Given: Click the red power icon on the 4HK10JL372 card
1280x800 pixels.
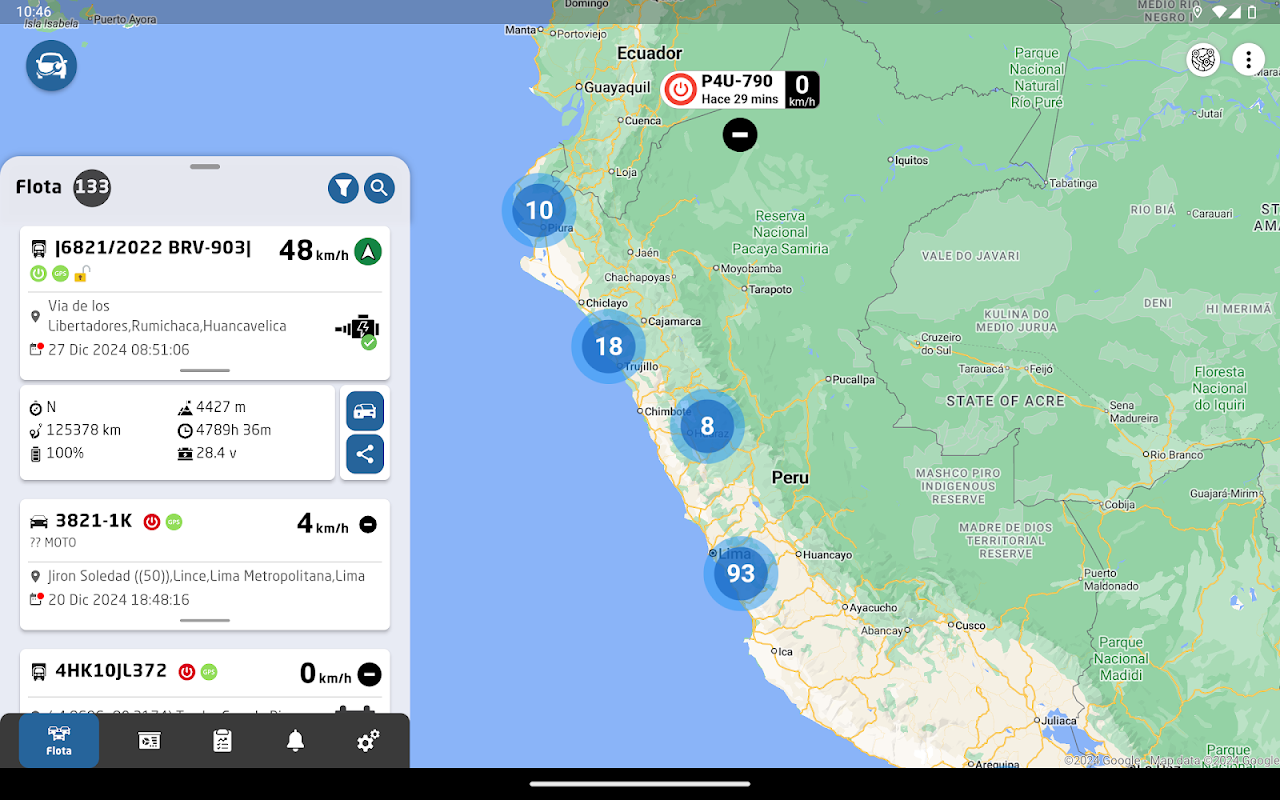Looking at the screenshot, I should 186,672.
